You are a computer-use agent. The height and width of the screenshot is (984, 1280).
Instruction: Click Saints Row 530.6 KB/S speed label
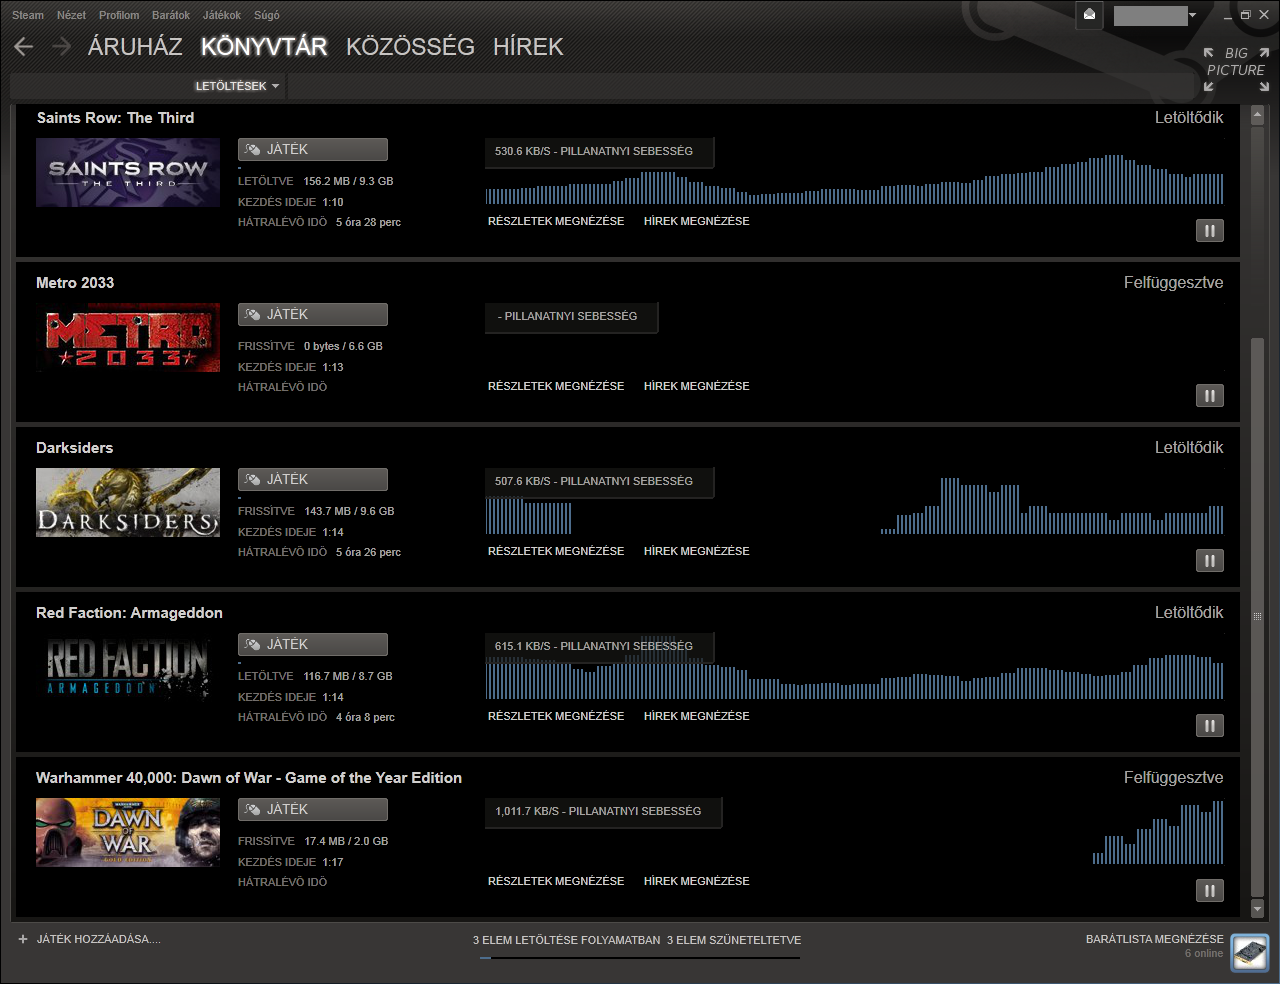(598, 151)
